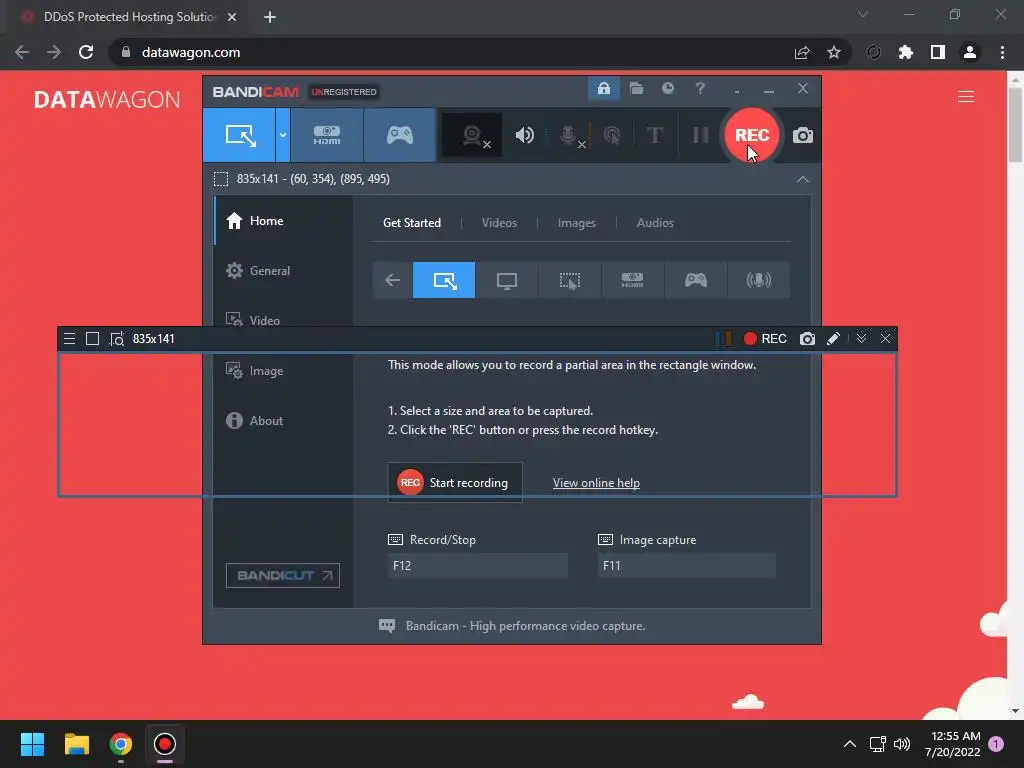Open Video settings in sidebar
The height and width of the screenshot is (768, 1024).
[283, 320]
